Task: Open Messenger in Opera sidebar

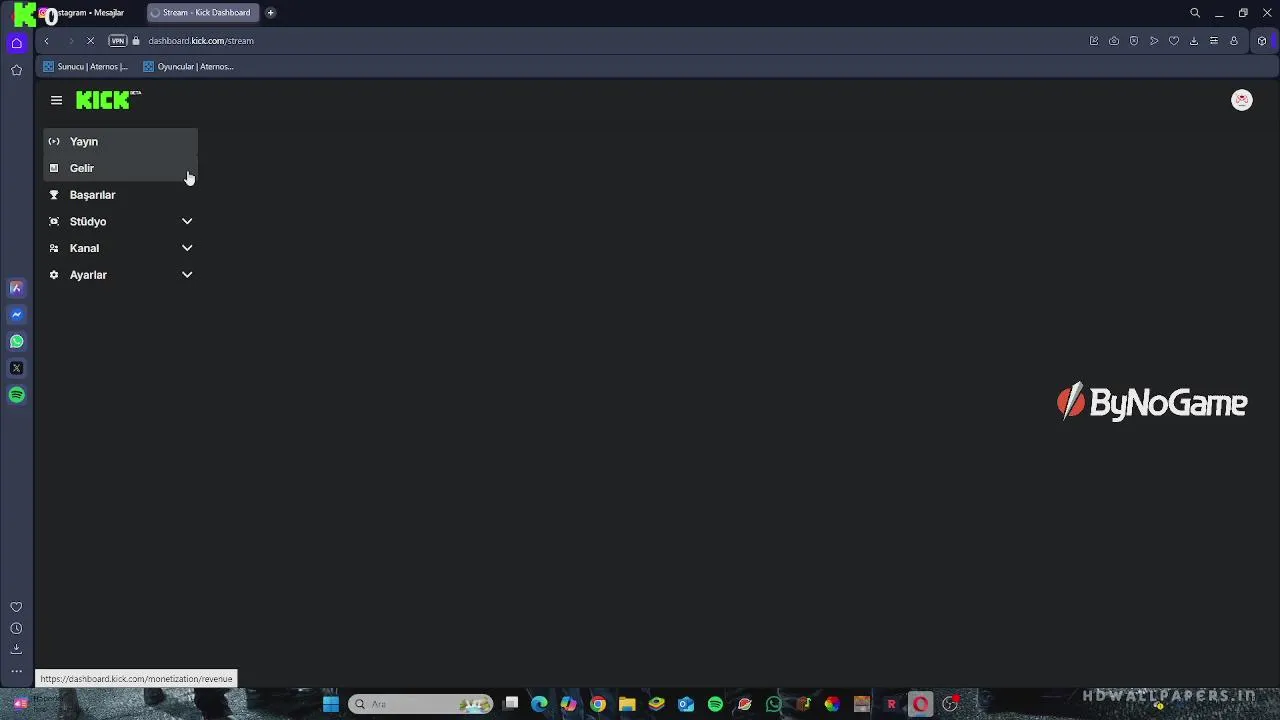Action: pos(16,315)
